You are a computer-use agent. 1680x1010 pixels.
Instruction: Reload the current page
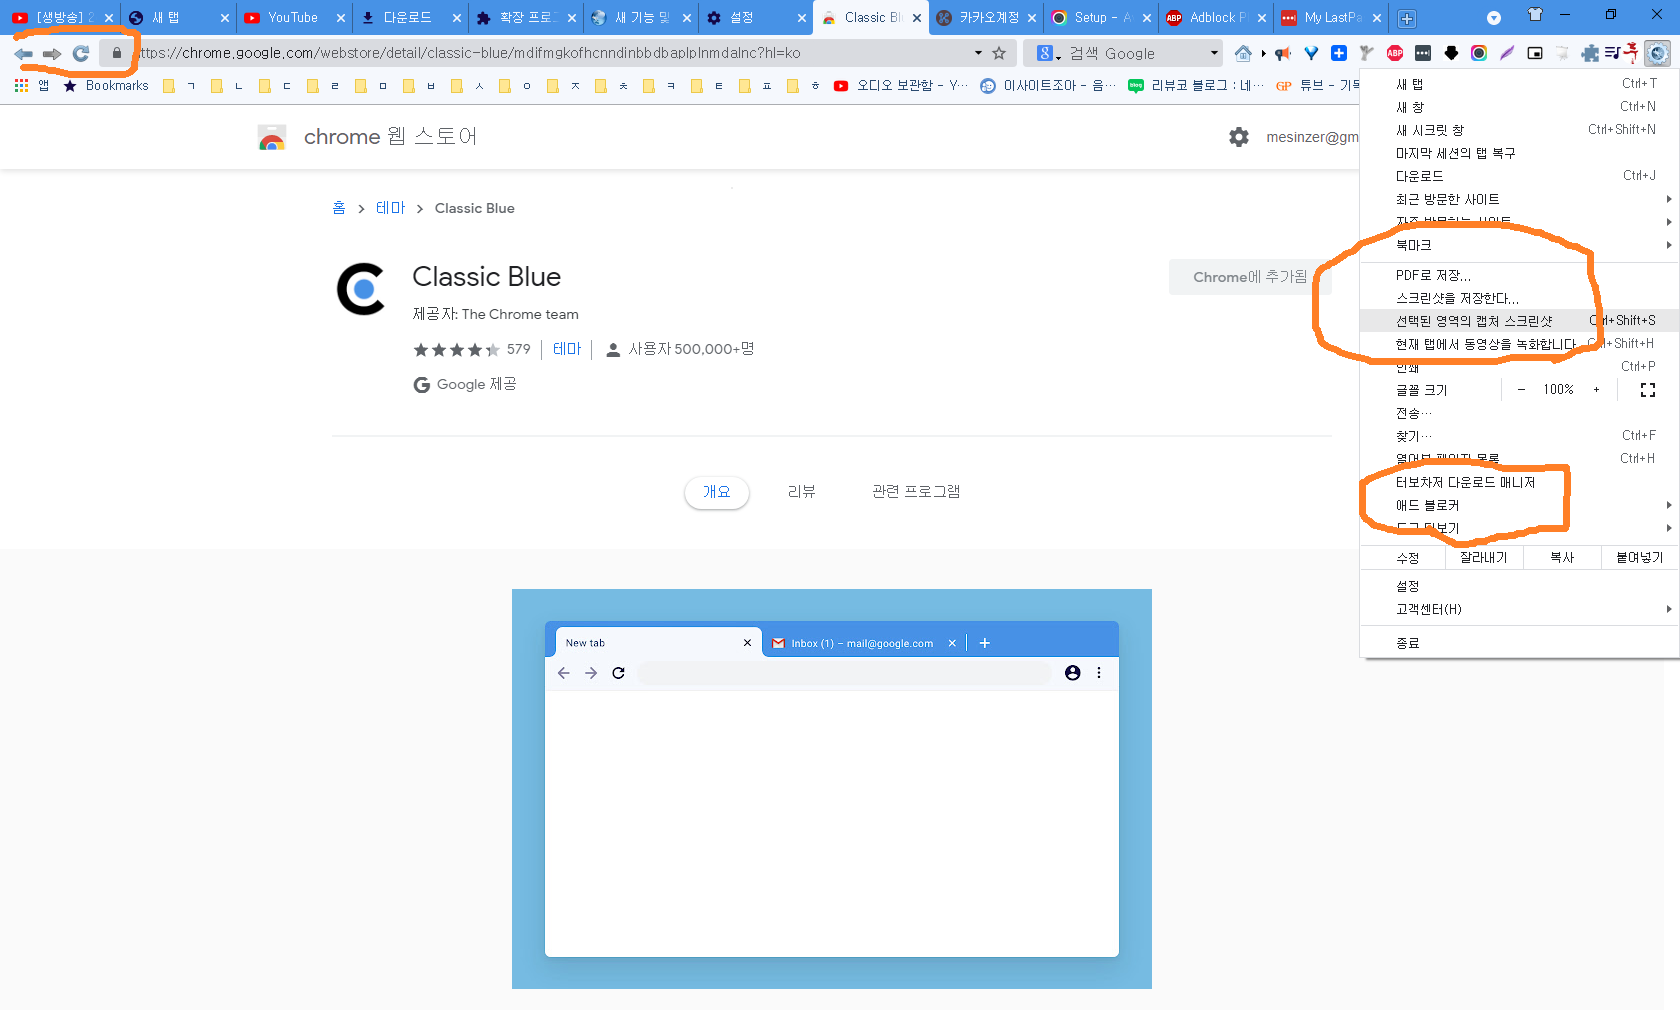tap(81, 53)
